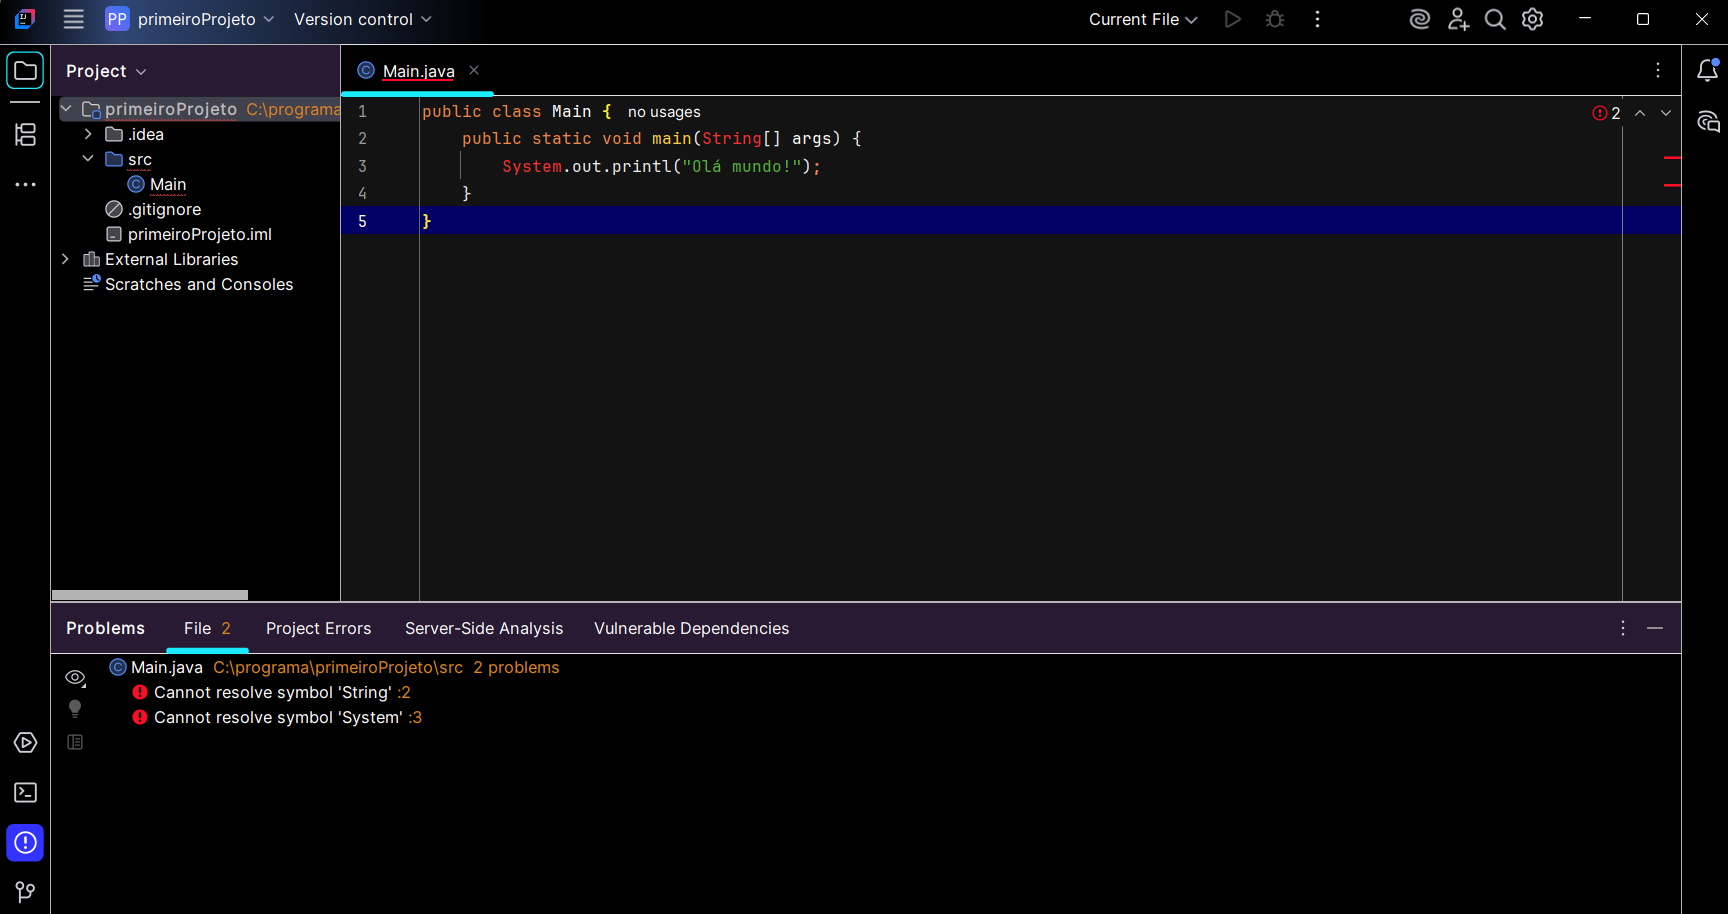Click the IntelliJ IDEA logo icon
Screen dimensions: 1728x914
pos(25,19)
